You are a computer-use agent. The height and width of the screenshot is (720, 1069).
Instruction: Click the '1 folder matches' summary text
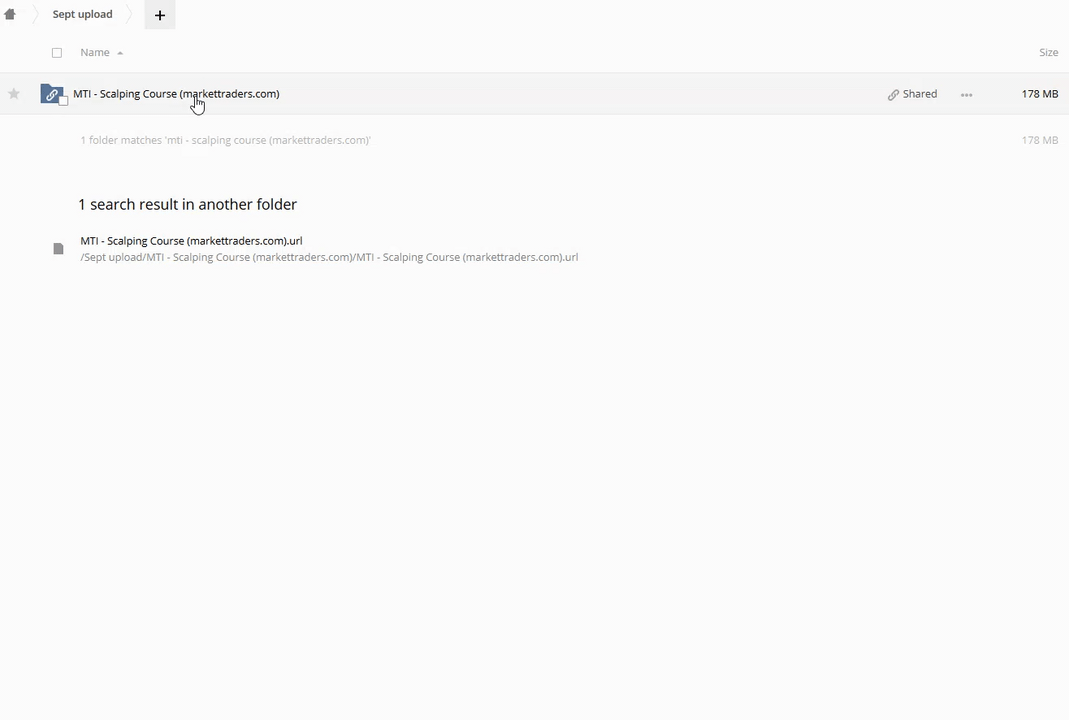pos(225,141)
